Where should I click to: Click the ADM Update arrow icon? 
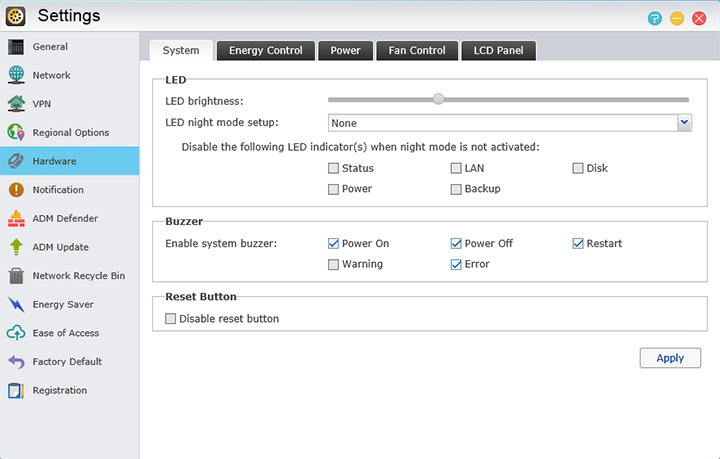point(16,247)
